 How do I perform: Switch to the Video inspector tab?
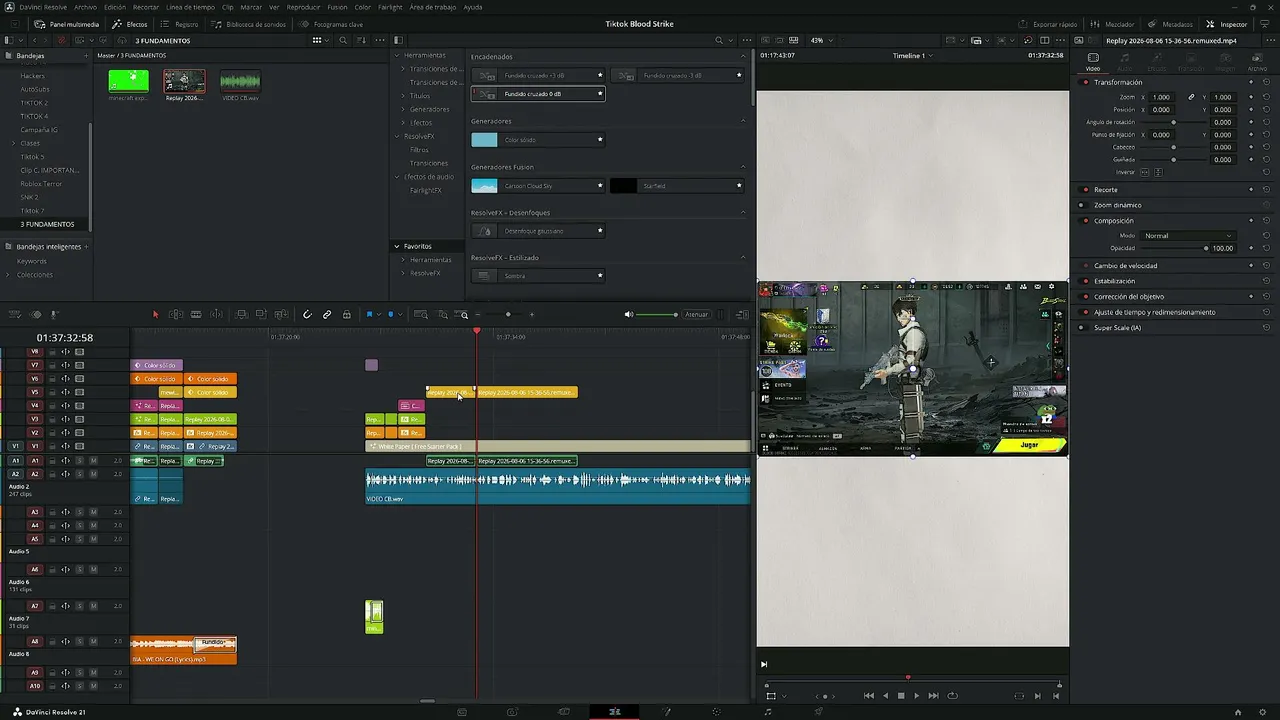pos(1093,64)
